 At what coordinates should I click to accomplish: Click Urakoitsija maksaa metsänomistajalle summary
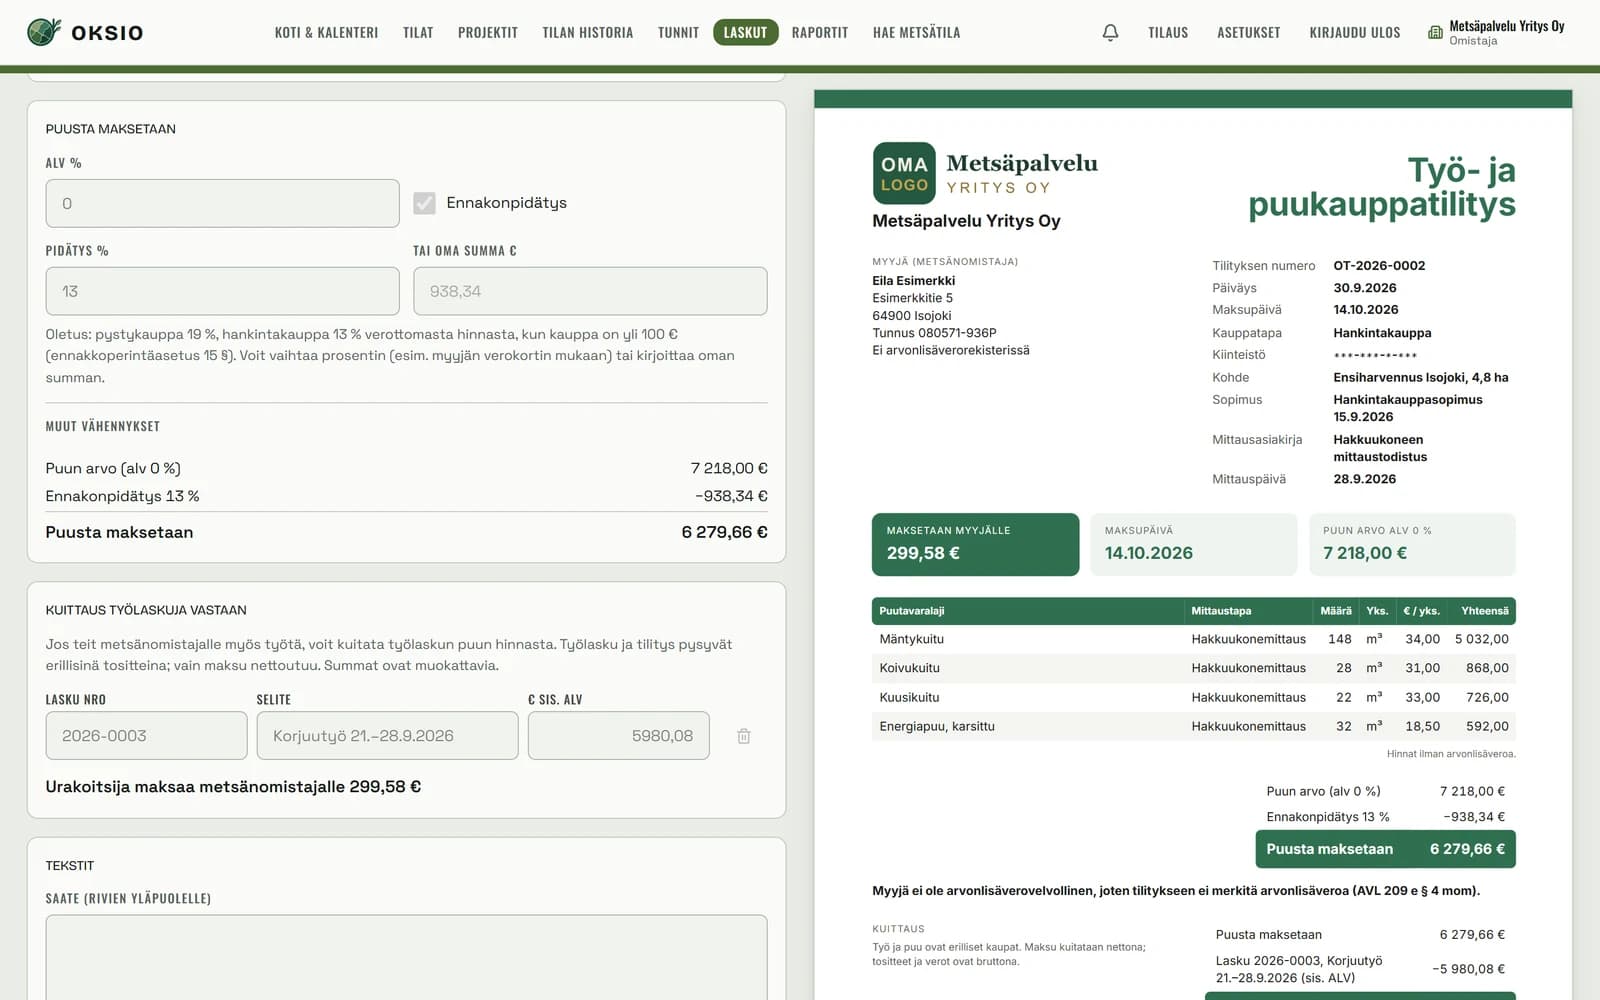coord(233,787)
